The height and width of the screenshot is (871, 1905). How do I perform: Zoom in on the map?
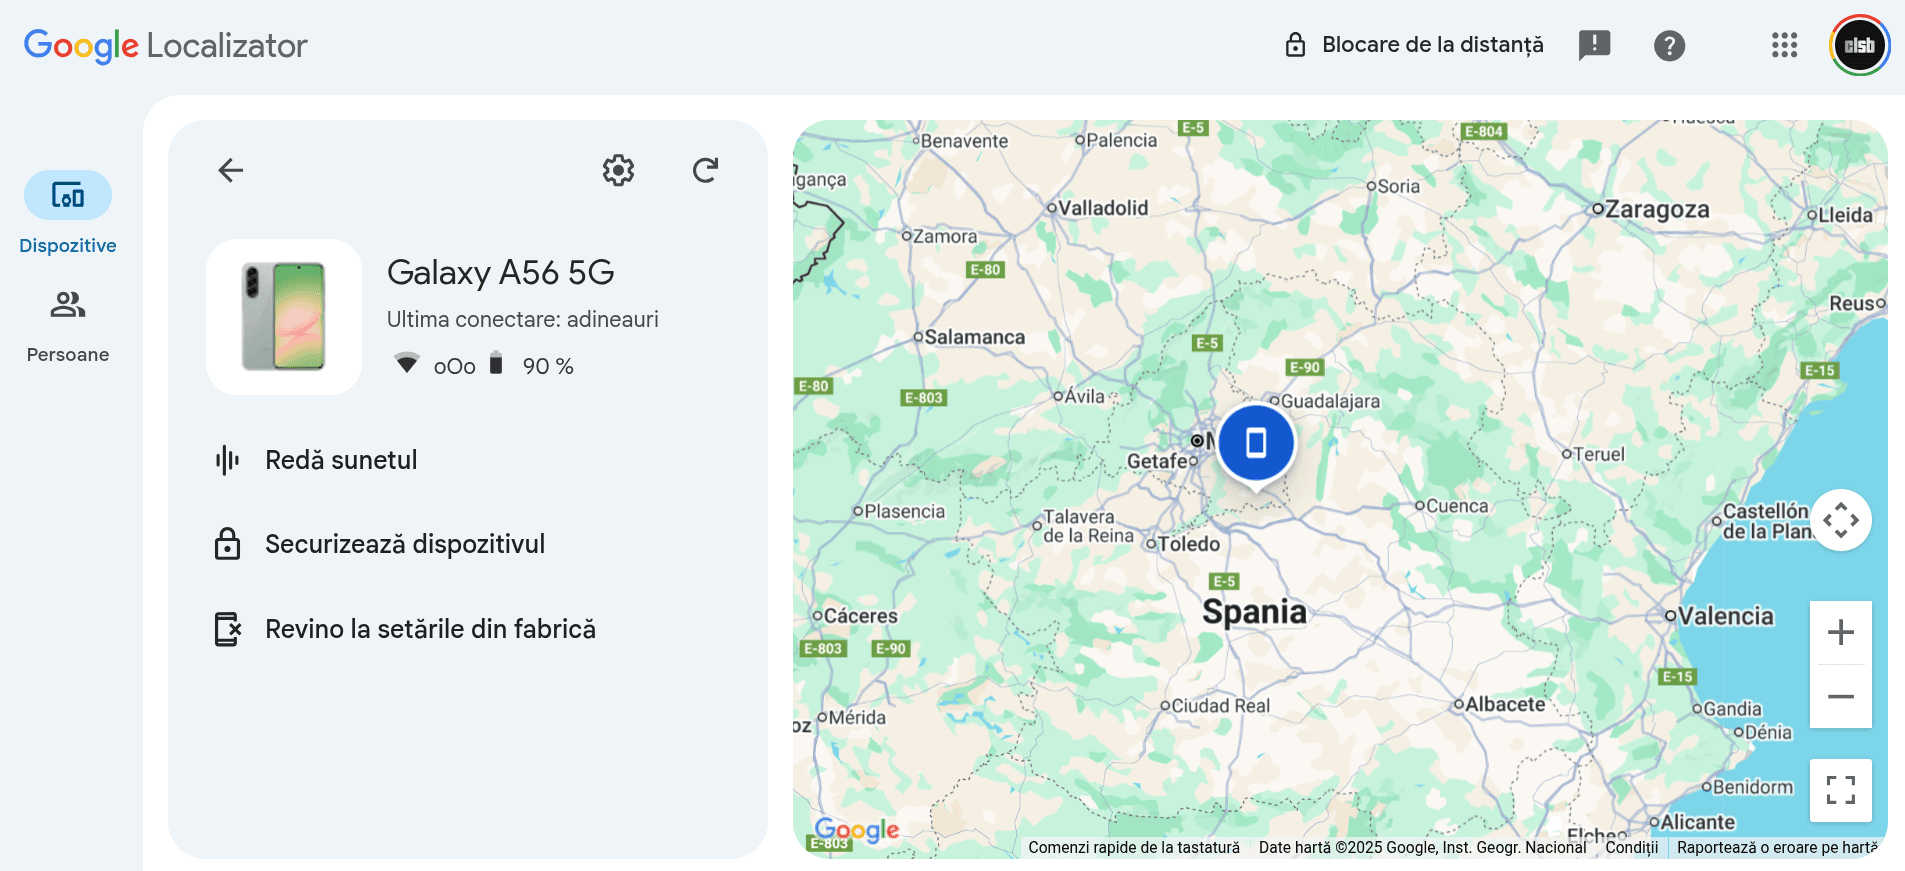tap(1840, 632)
